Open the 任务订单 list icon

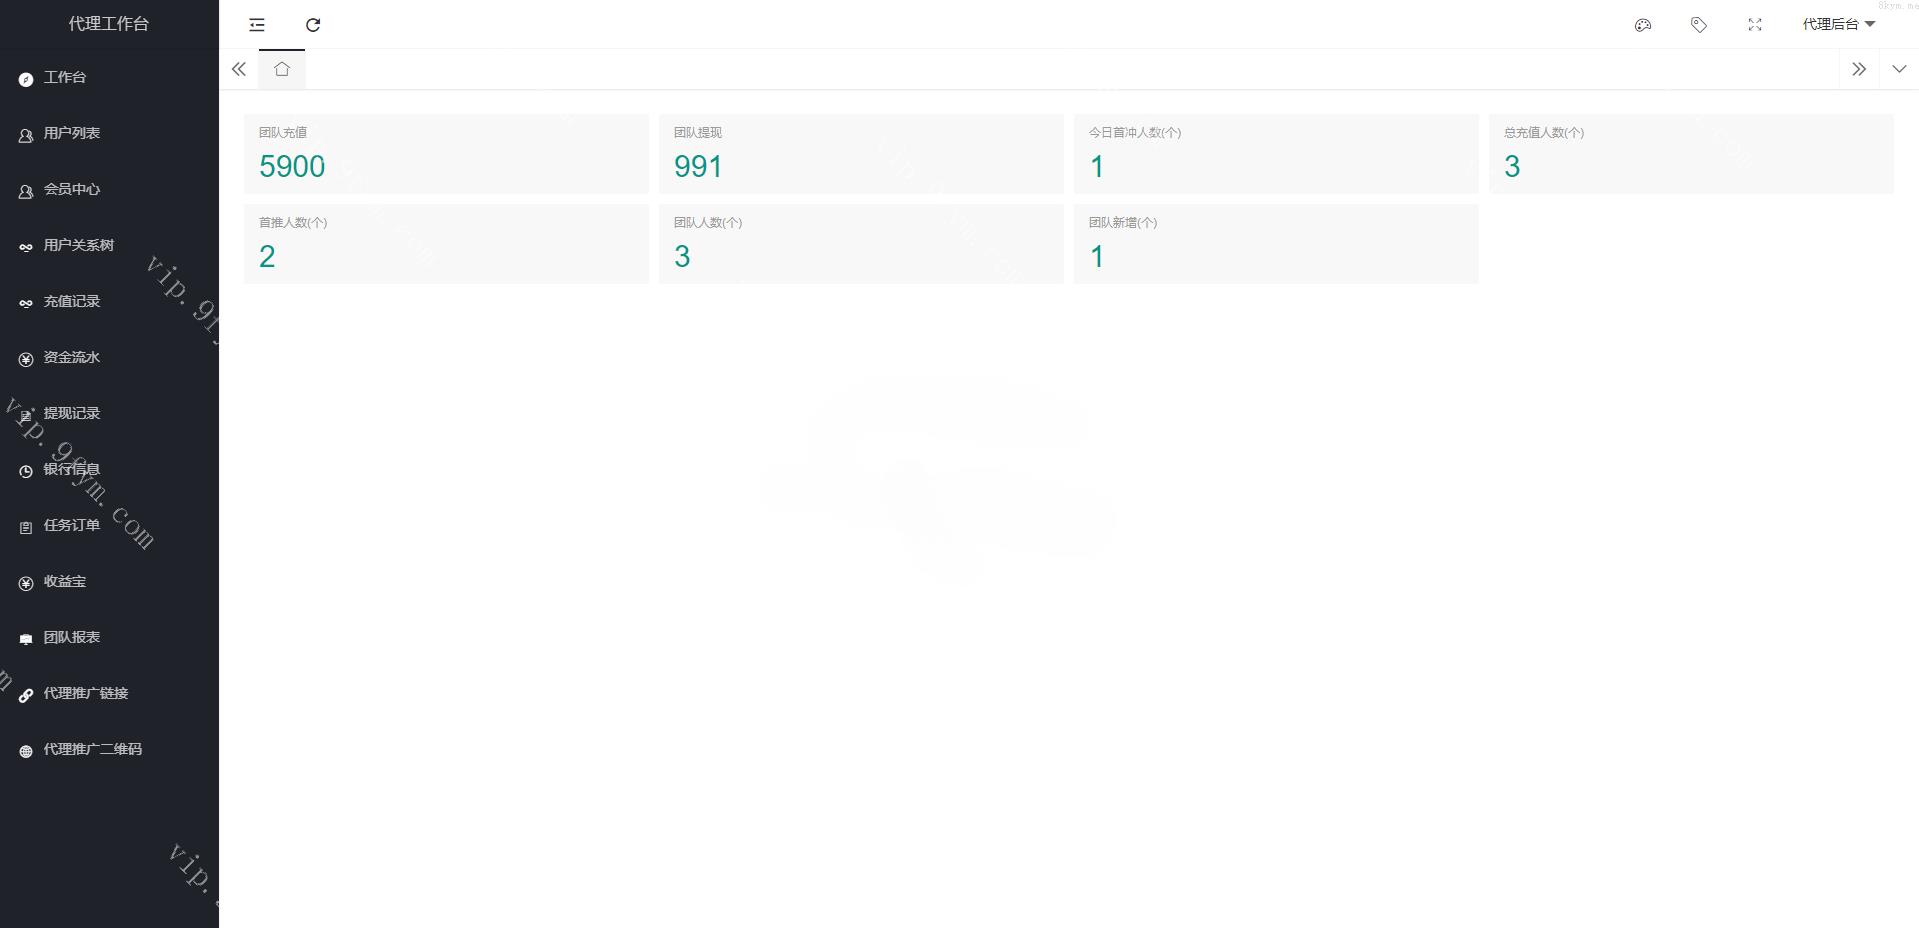(26, 527)
